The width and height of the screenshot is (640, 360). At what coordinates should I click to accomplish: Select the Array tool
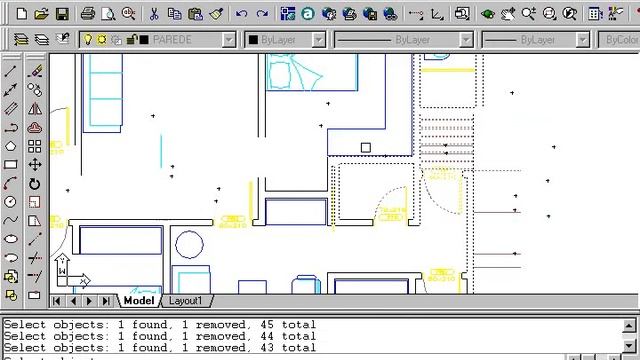(x=35, y=146)
